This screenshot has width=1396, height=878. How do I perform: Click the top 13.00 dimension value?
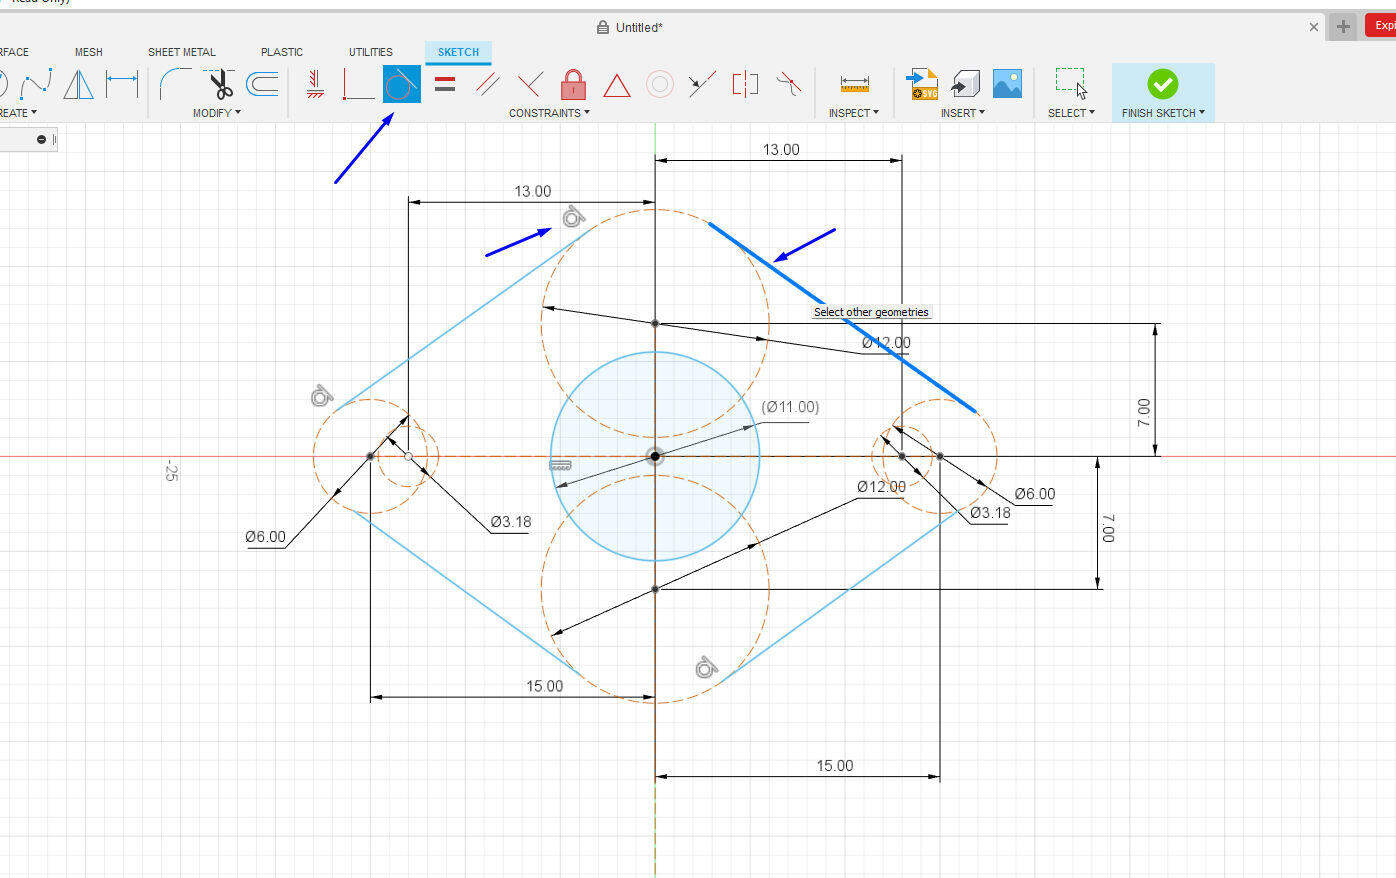(781, 150)
